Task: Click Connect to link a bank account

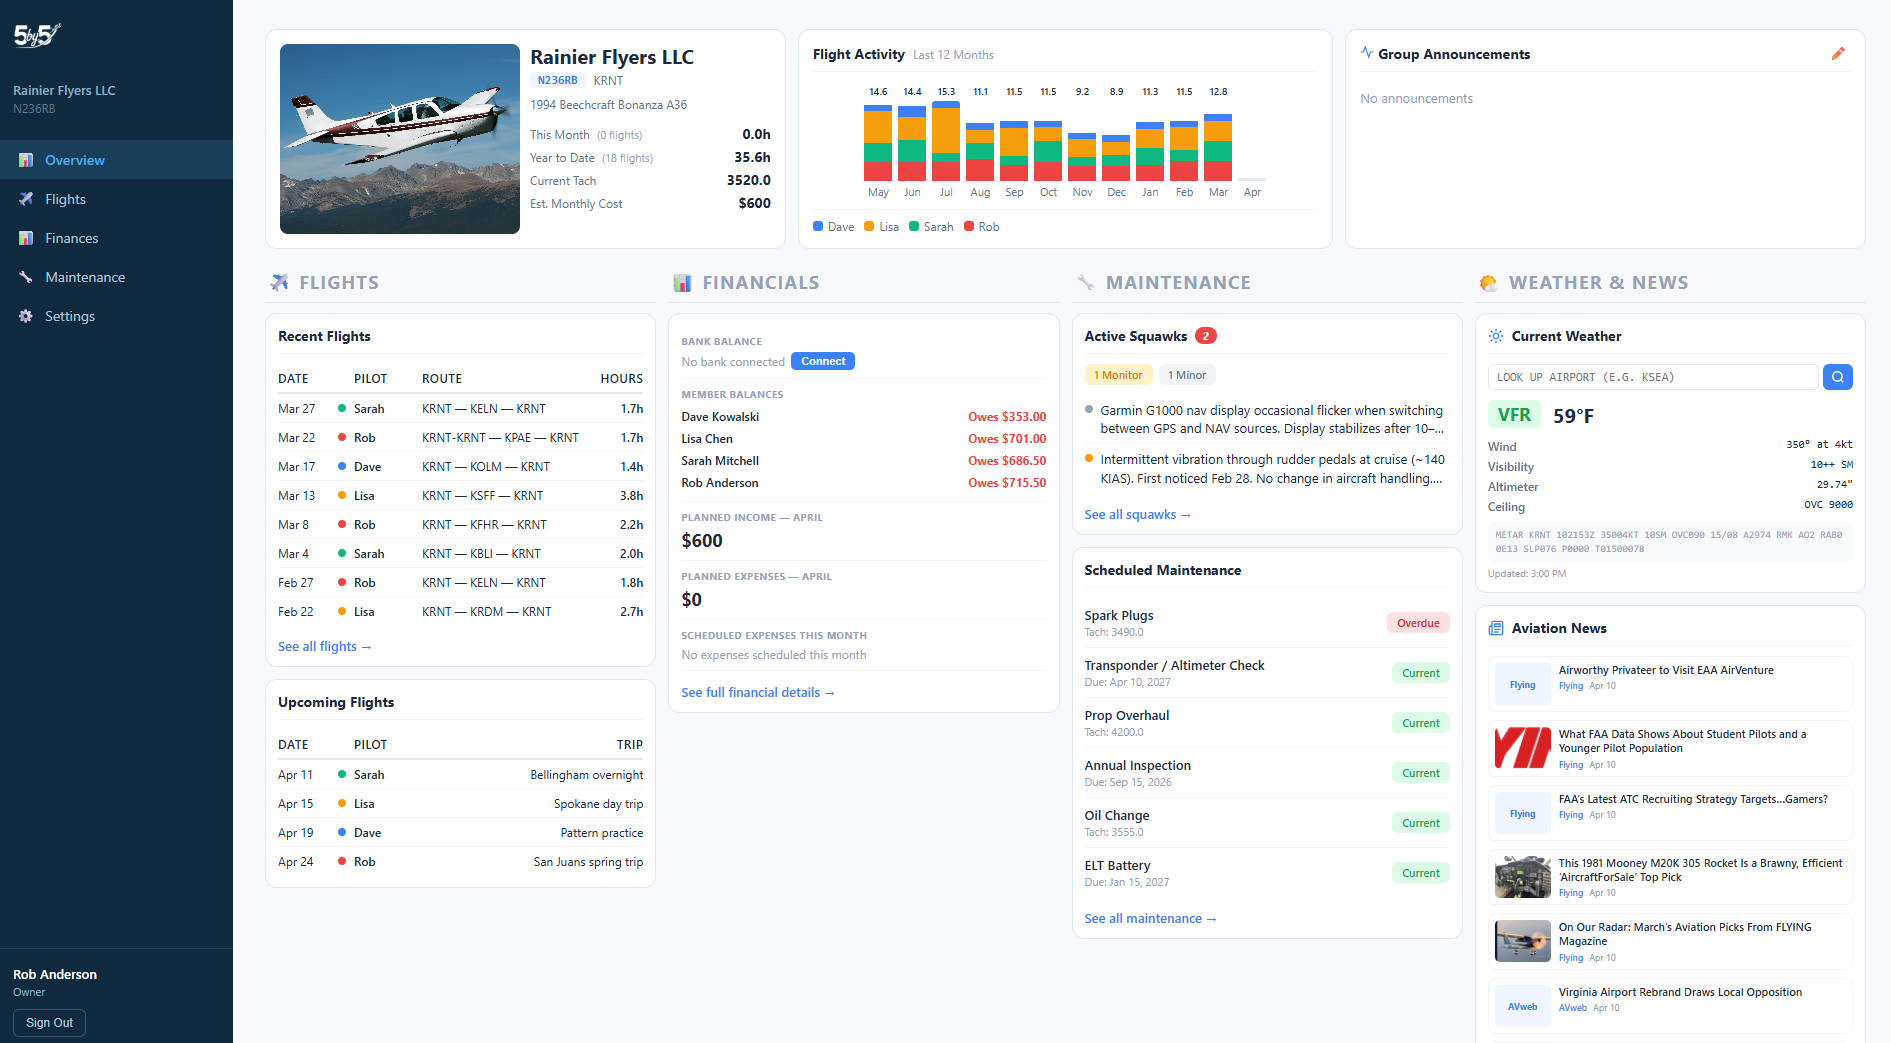Action: pyautogui.click(x=822, y=361)
